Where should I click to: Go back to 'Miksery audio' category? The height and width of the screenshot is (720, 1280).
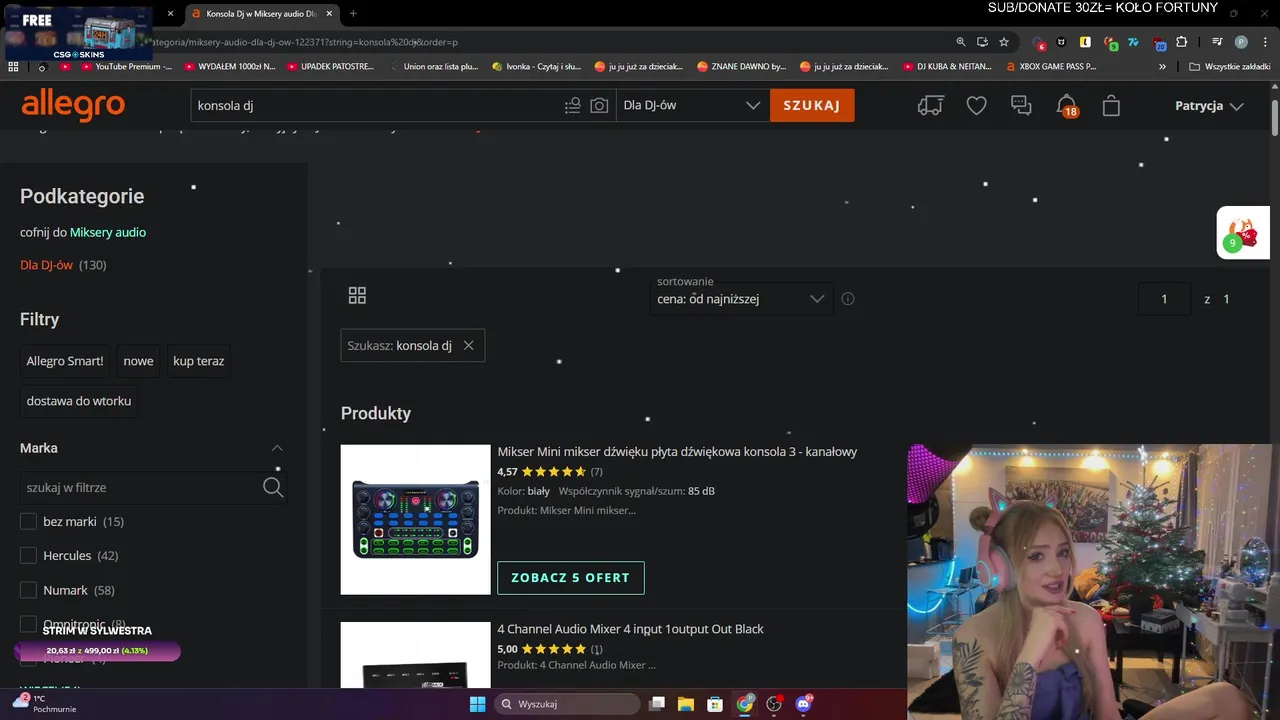(x=108, y=232)
